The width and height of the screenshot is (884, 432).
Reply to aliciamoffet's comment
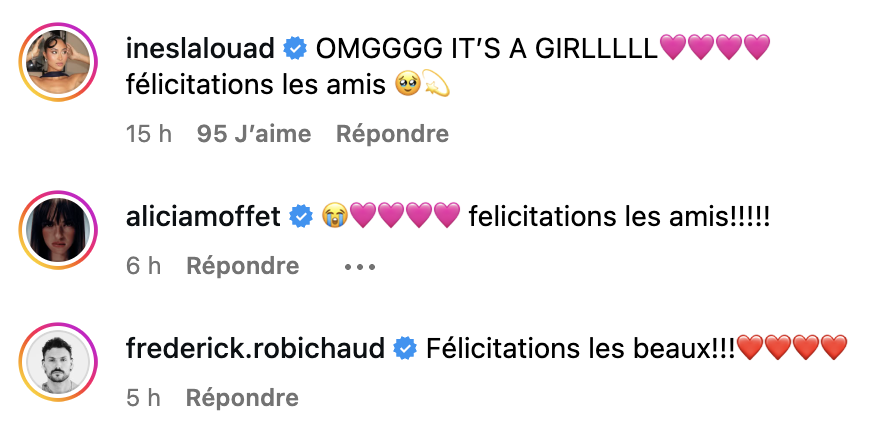[x=243, y=266]
